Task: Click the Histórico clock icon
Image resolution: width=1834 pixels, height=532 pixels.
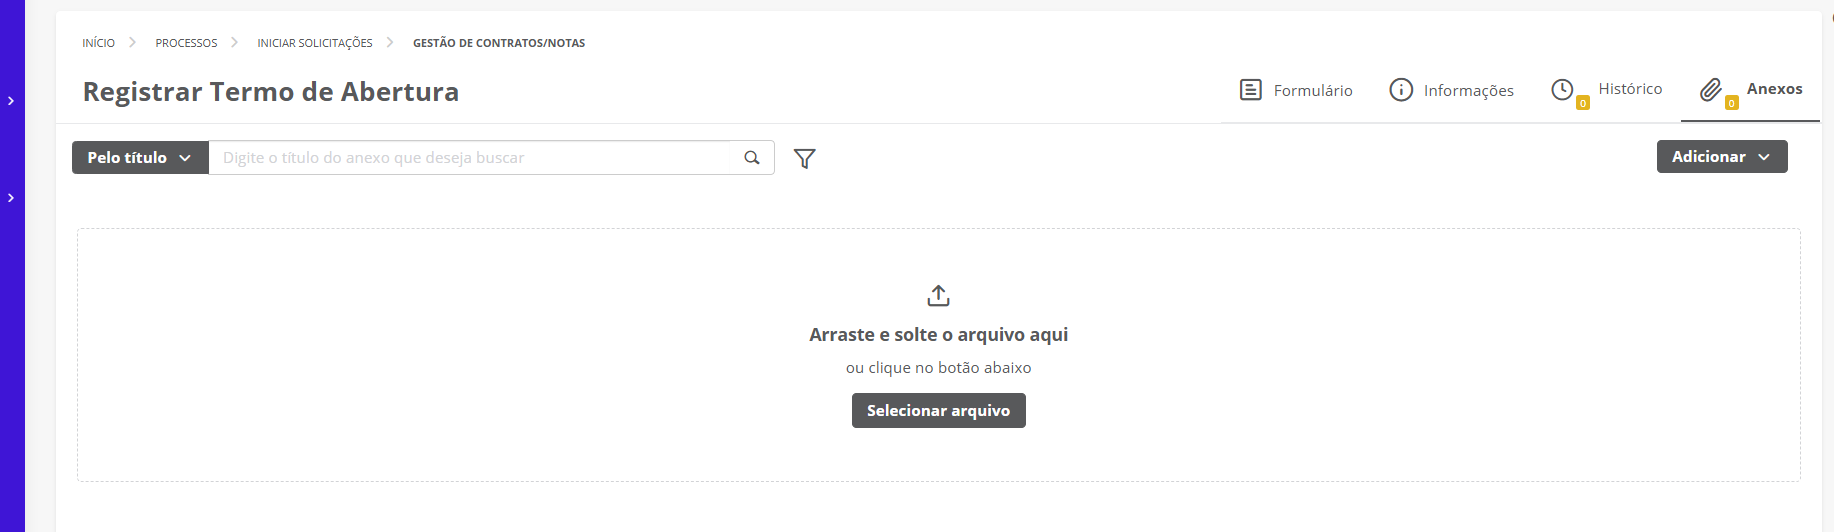Action: [1562, 90]
